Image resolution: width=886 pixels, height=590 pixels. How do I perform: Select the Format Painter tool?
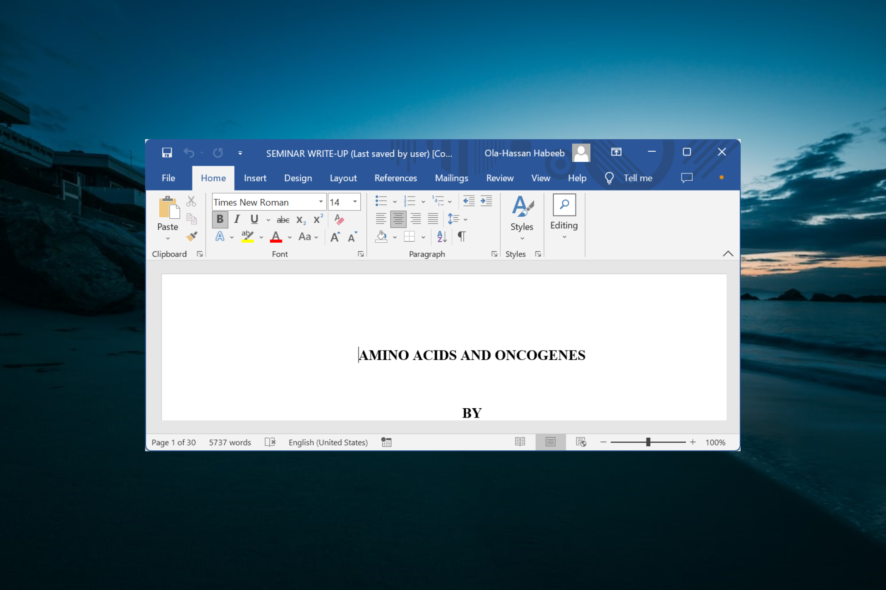pyautogui.click(x=191, y=239)
